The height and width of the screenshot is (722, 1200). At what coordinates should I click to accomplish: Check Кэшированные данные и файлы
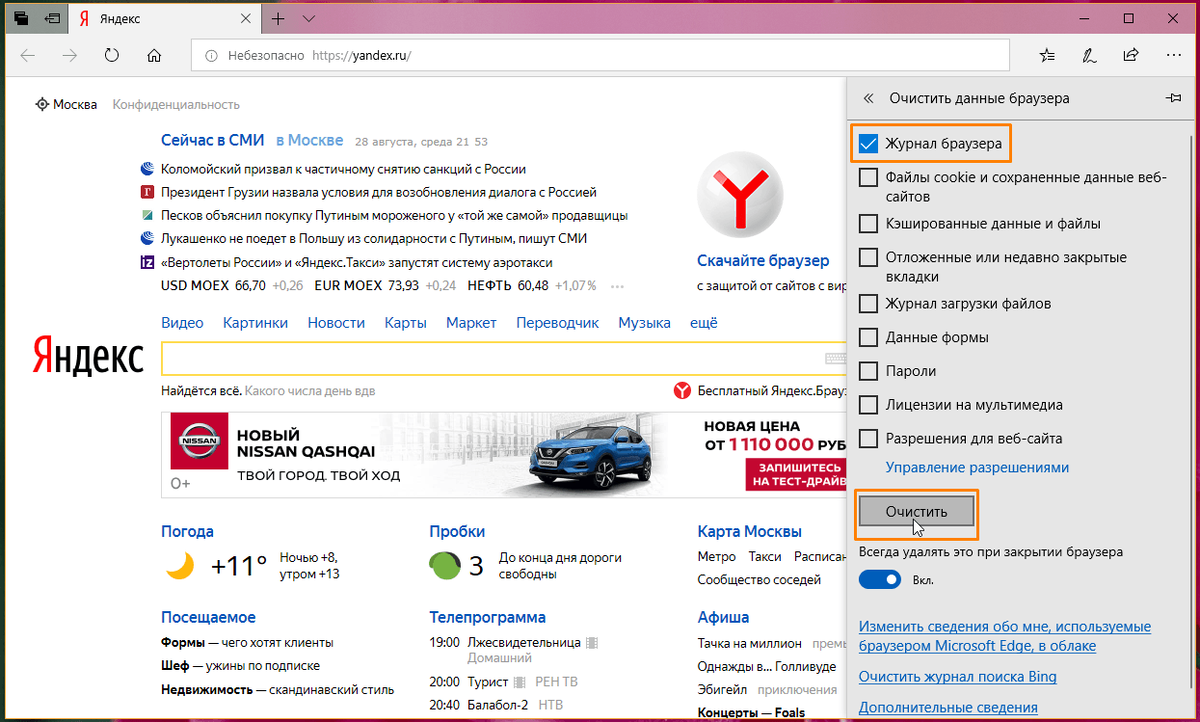tap(868, 224)
